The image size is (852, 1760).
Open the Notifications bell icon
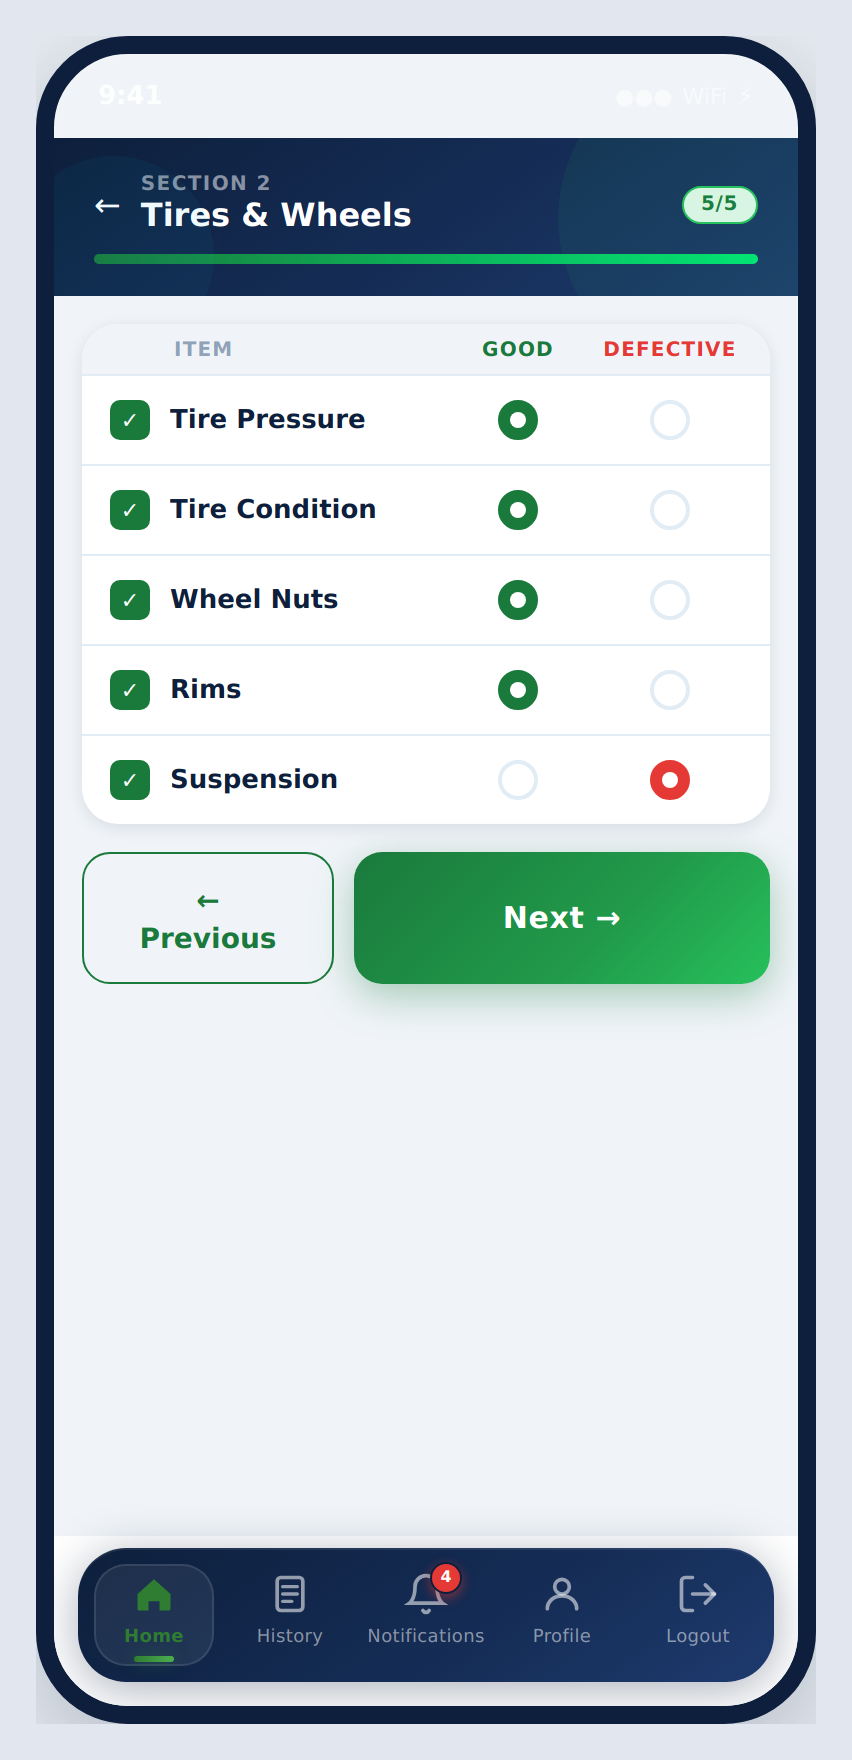(426, 1594)
